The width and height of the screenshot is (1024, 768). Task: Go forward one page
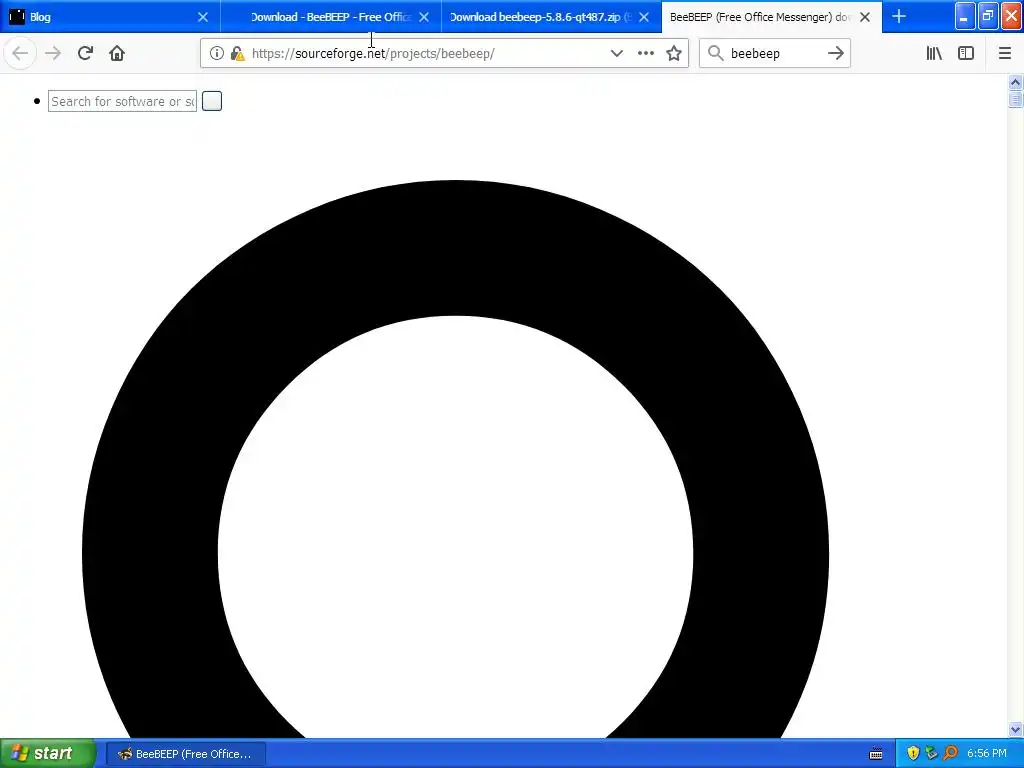(x=53, y=53)
